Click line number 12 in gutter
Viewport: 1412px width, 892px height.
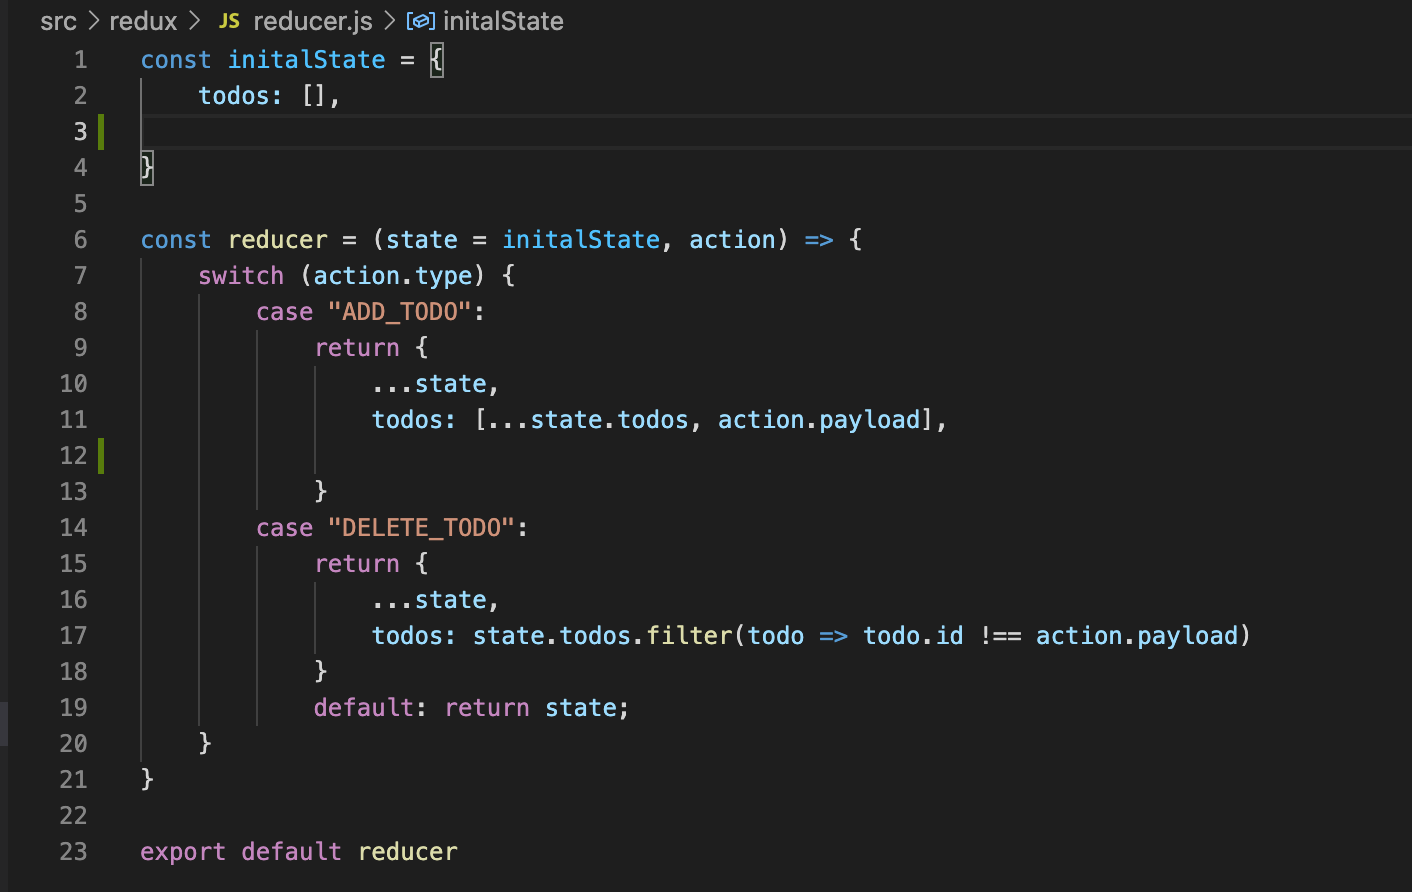[73, 456]
